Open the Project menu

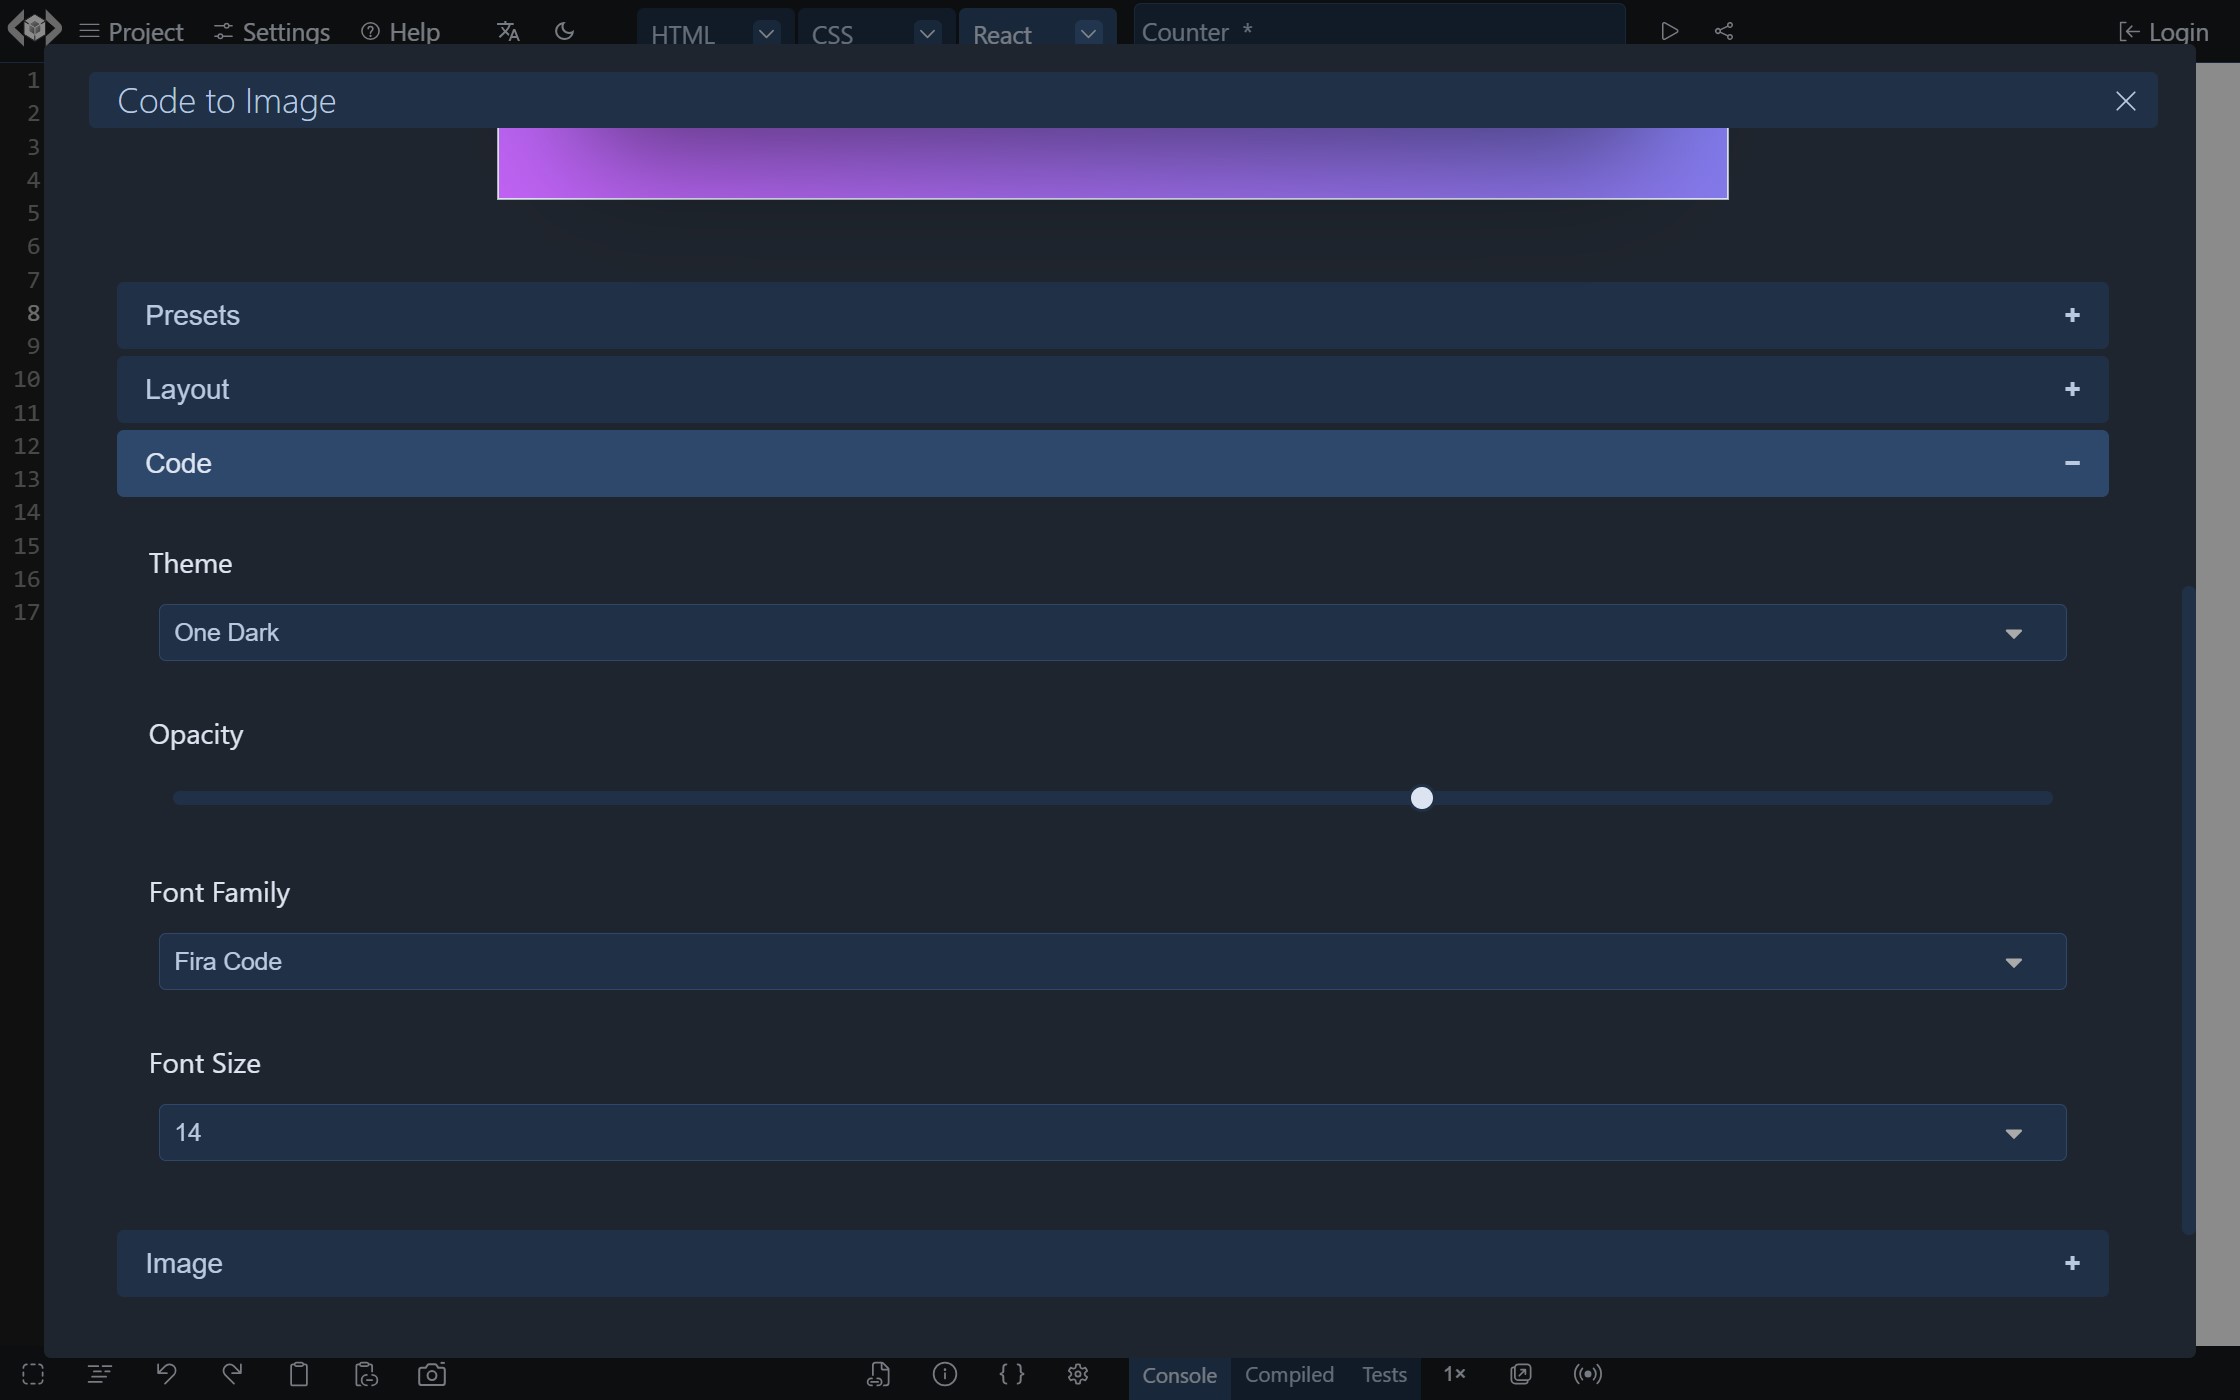131,31
